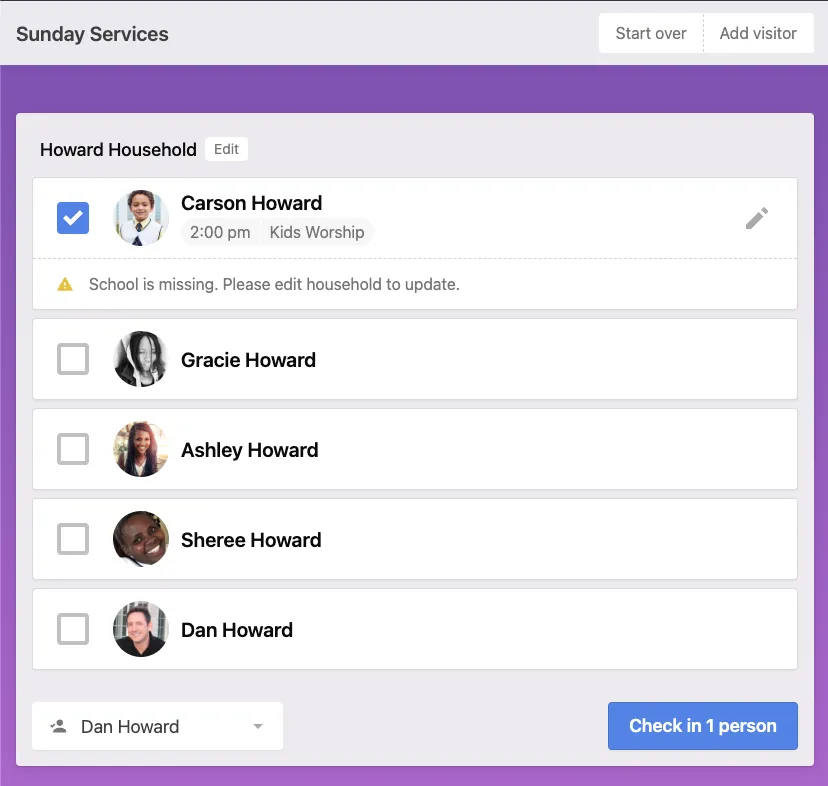Check the Gracie Howard checkbox
Viewport: 828px width, 786px height.
click(73, 359)
